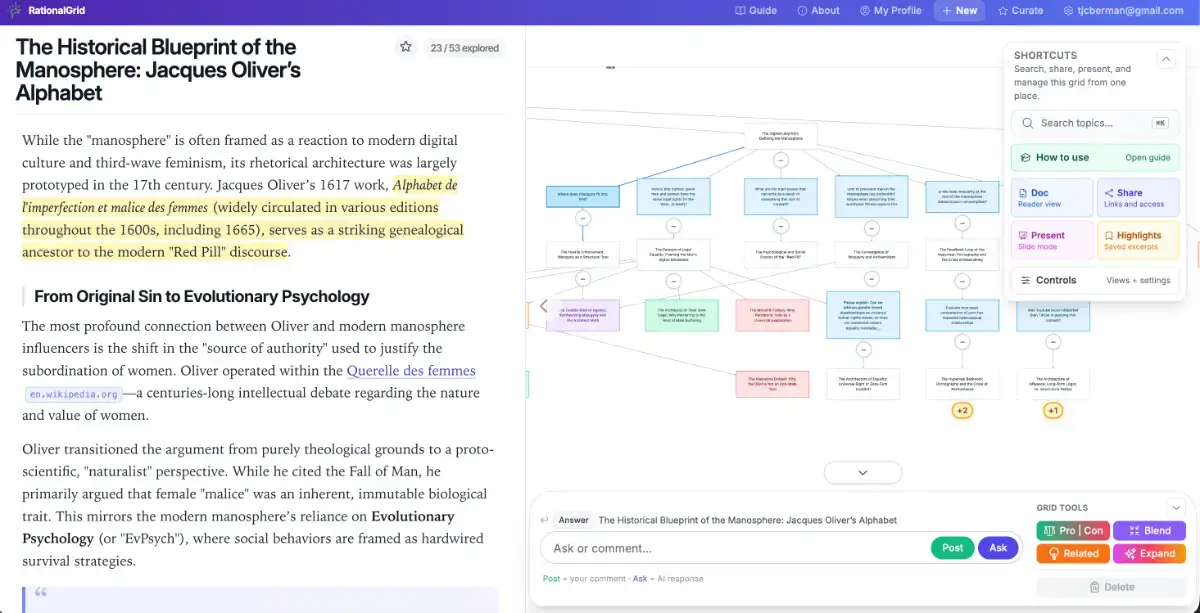This screenshot has height=613, width=1200.
Task: Collapse the Shortcuts panel chevron
Action: point(1166,60)
